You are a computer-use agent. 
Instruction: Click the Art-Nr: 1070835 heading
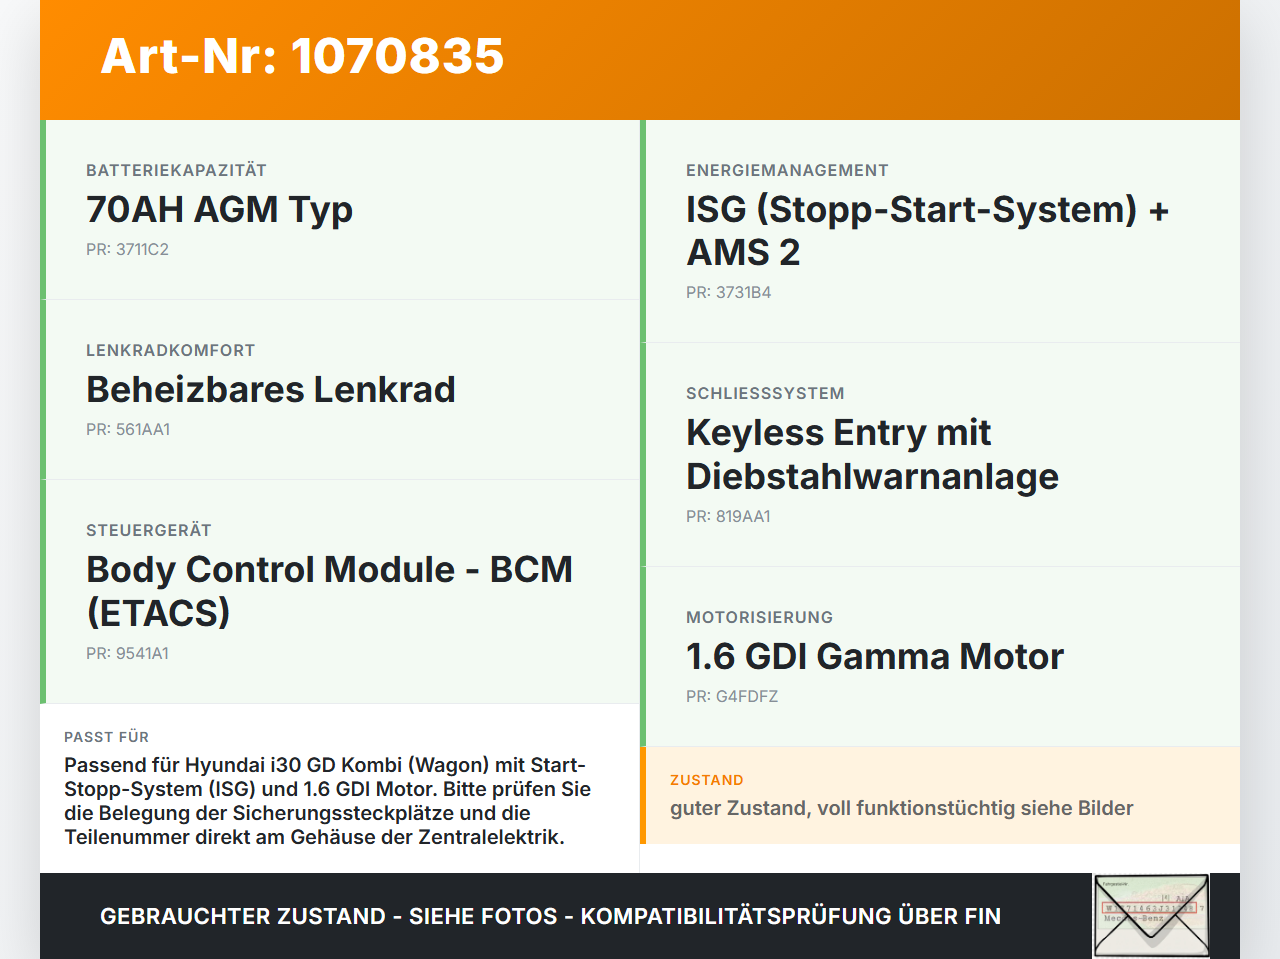302,56
